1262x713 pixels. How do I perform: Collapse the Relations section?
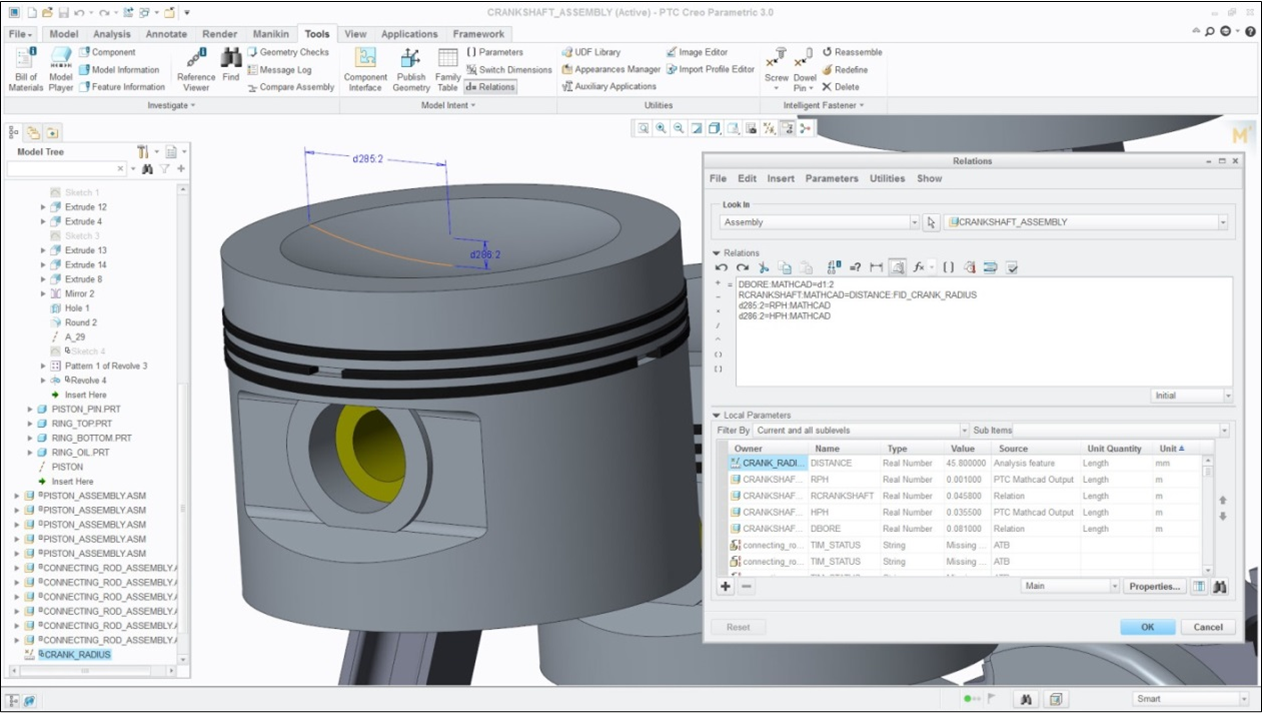(x=716, y=253)
